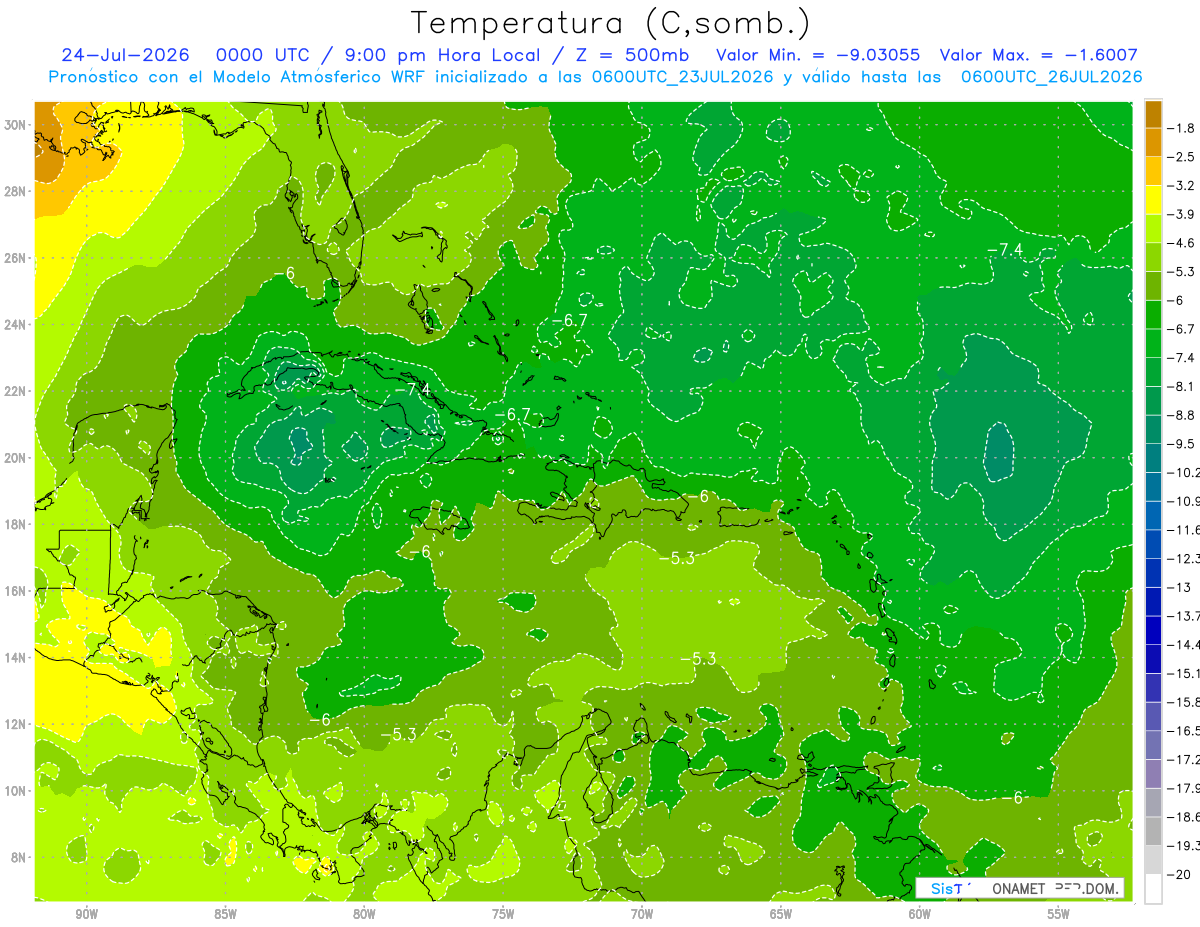Click the legend value "-1.8"
Image resolution: width=1200 pixels, height=927 pixels.
[x=1181, y=128]
